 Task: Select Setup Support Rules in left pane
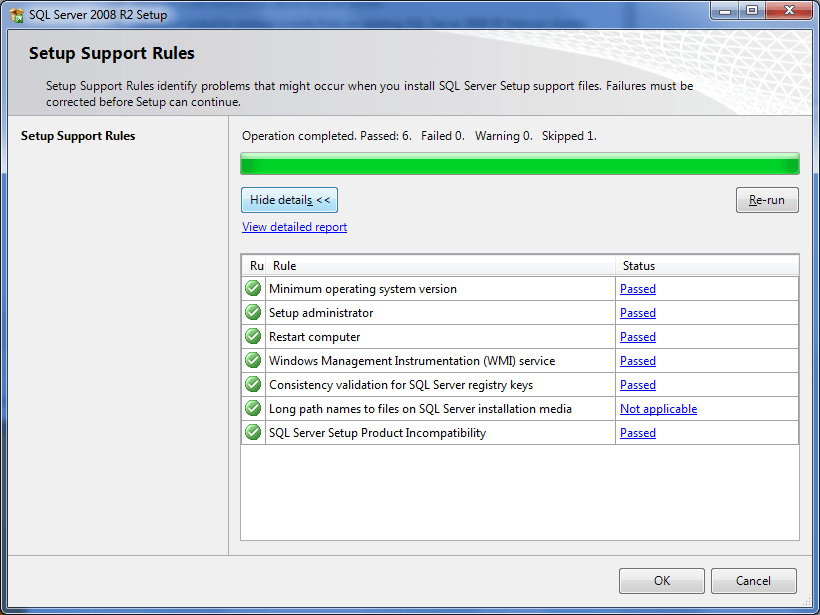78,135
